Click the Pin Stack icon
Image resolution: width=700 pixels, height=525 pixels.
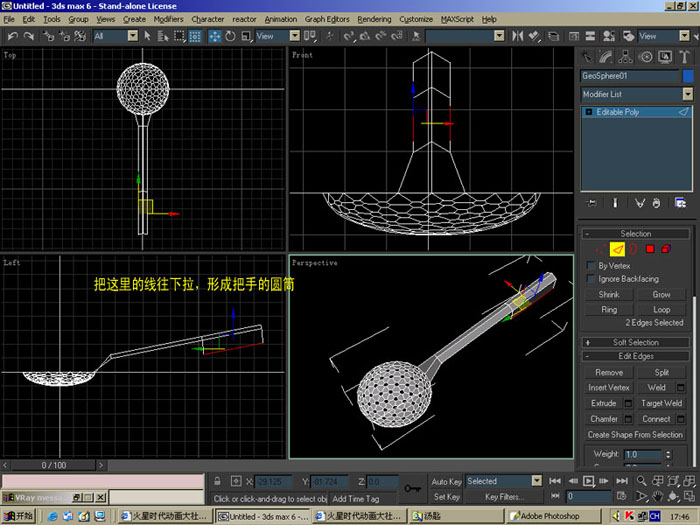click(592, 203)
